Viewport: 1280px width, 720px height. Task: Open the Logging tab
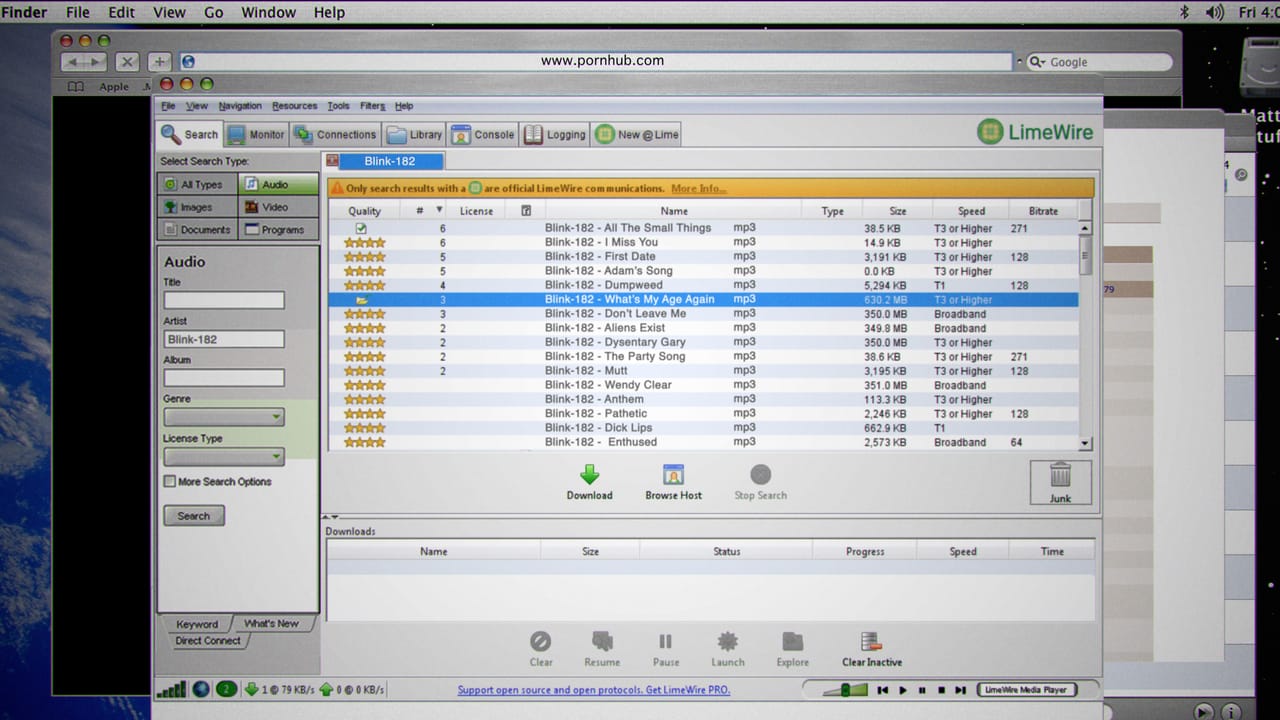tap(555, 134)
